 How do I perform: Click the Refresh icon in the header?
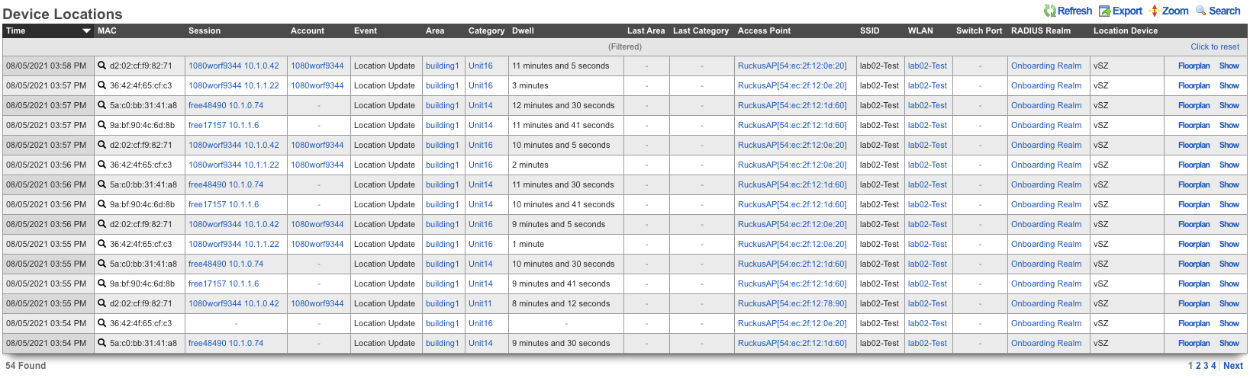point(1049,11)
